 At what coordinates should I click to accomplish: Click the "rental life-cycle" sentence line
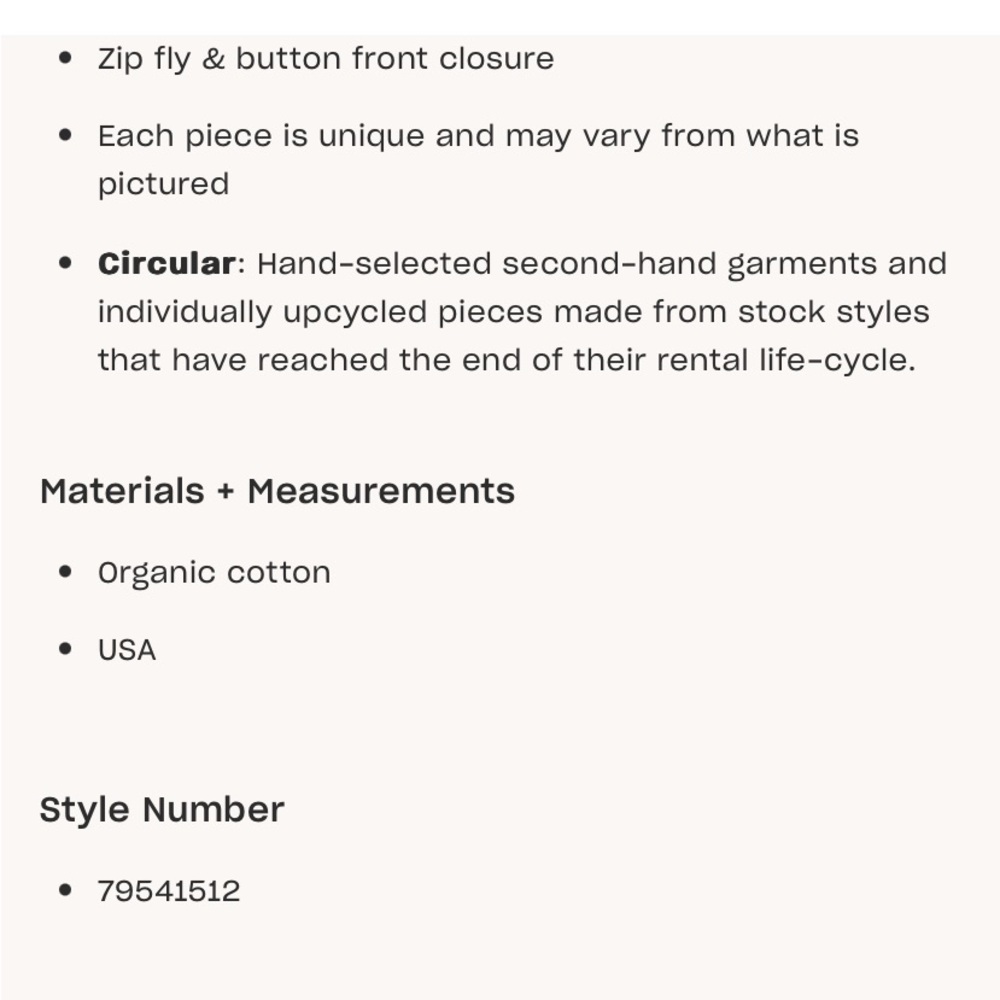point(506,359)
